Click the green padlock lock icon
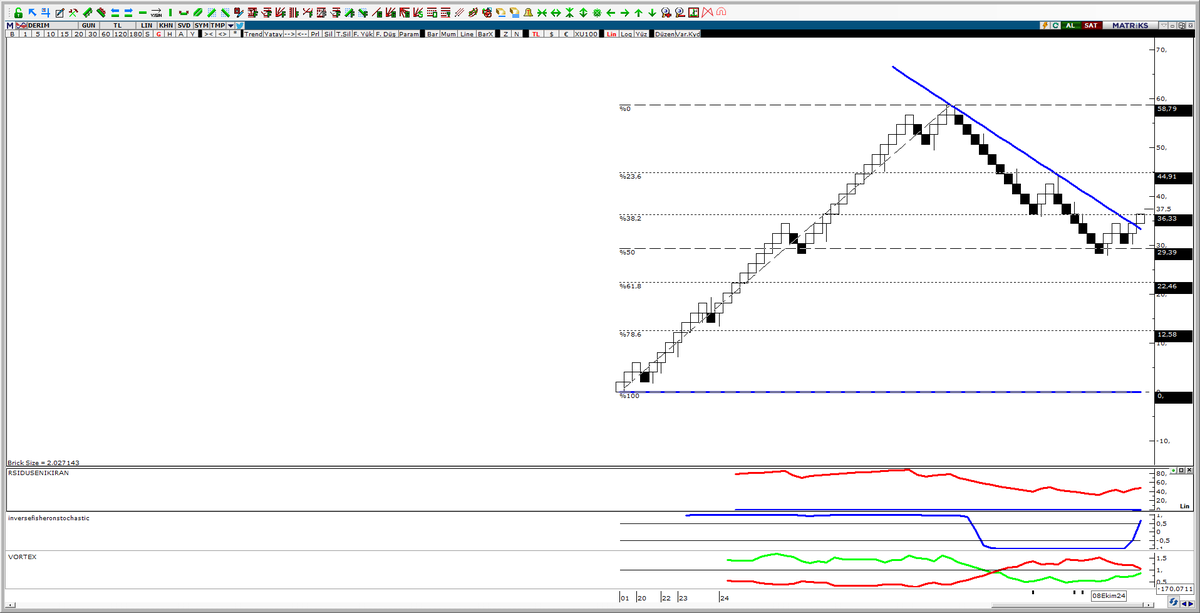This screenshot has width=1200, height=613. pyautogui.click(x=18, y=13)
